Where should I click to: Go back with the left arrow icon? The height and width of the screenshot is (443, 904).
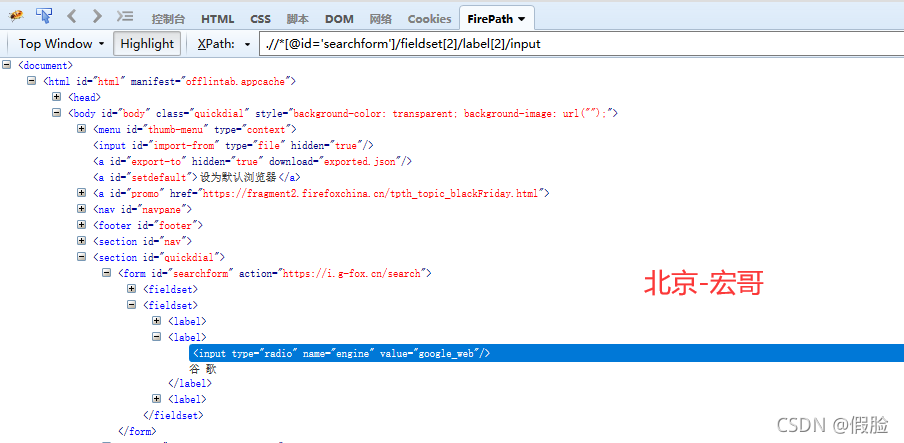pos(72,16)
